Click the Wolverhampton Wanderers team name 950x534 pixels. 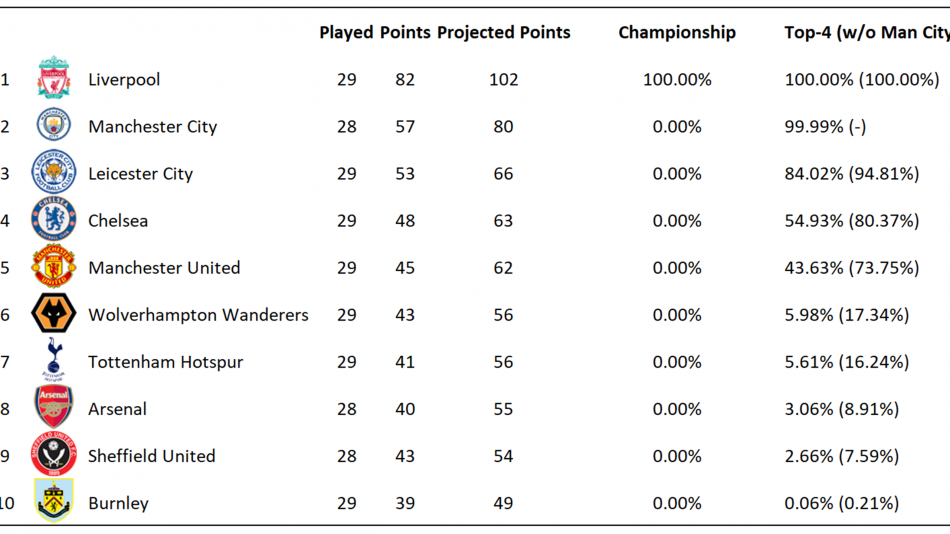pyautogui.click(x=198, y=315)
